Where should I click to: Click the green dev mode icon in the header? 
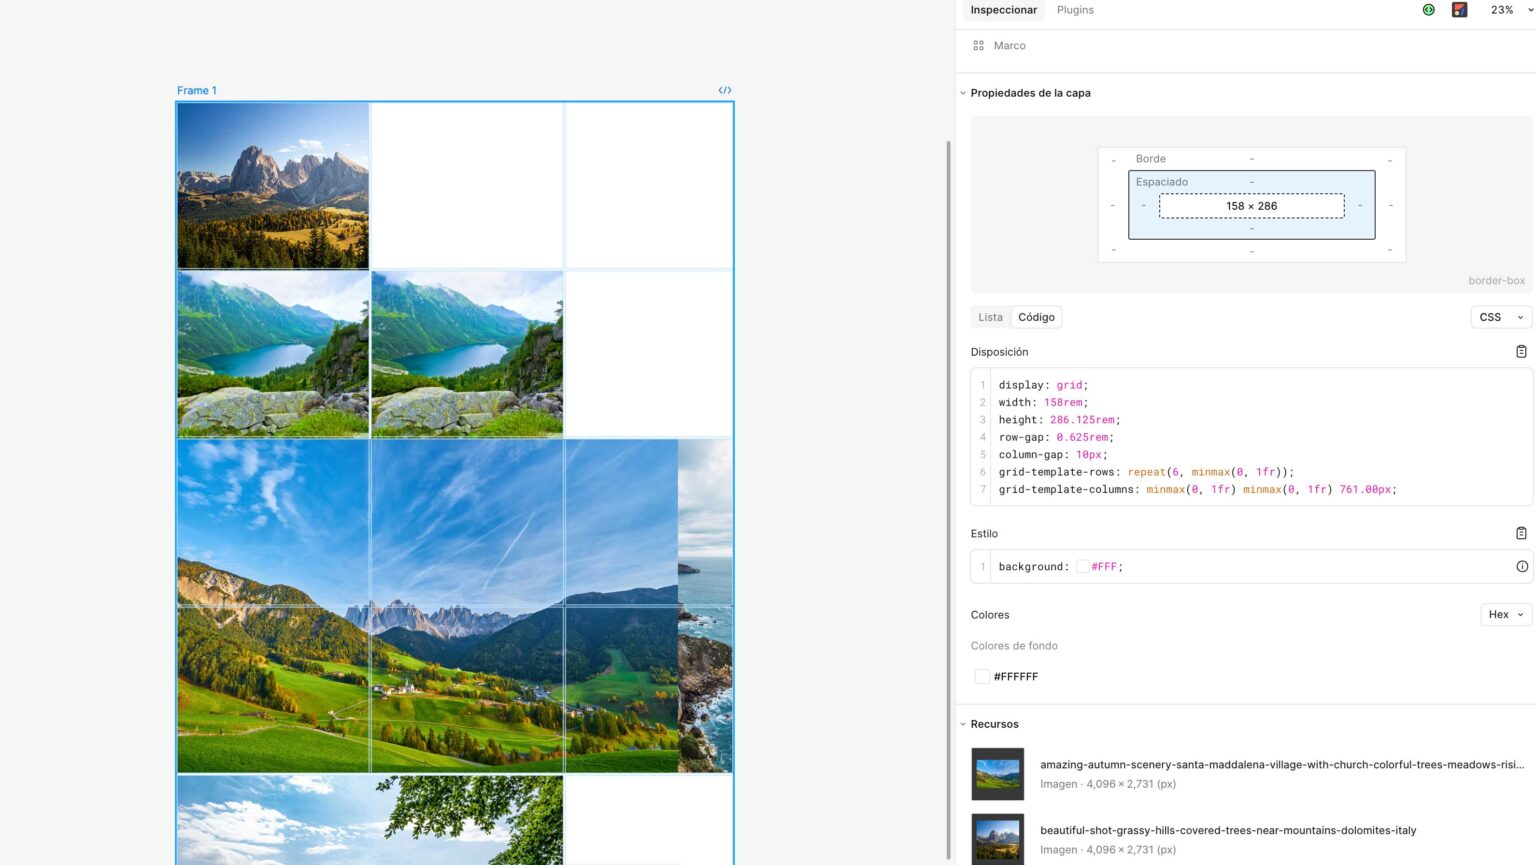tap(1428, 9)
